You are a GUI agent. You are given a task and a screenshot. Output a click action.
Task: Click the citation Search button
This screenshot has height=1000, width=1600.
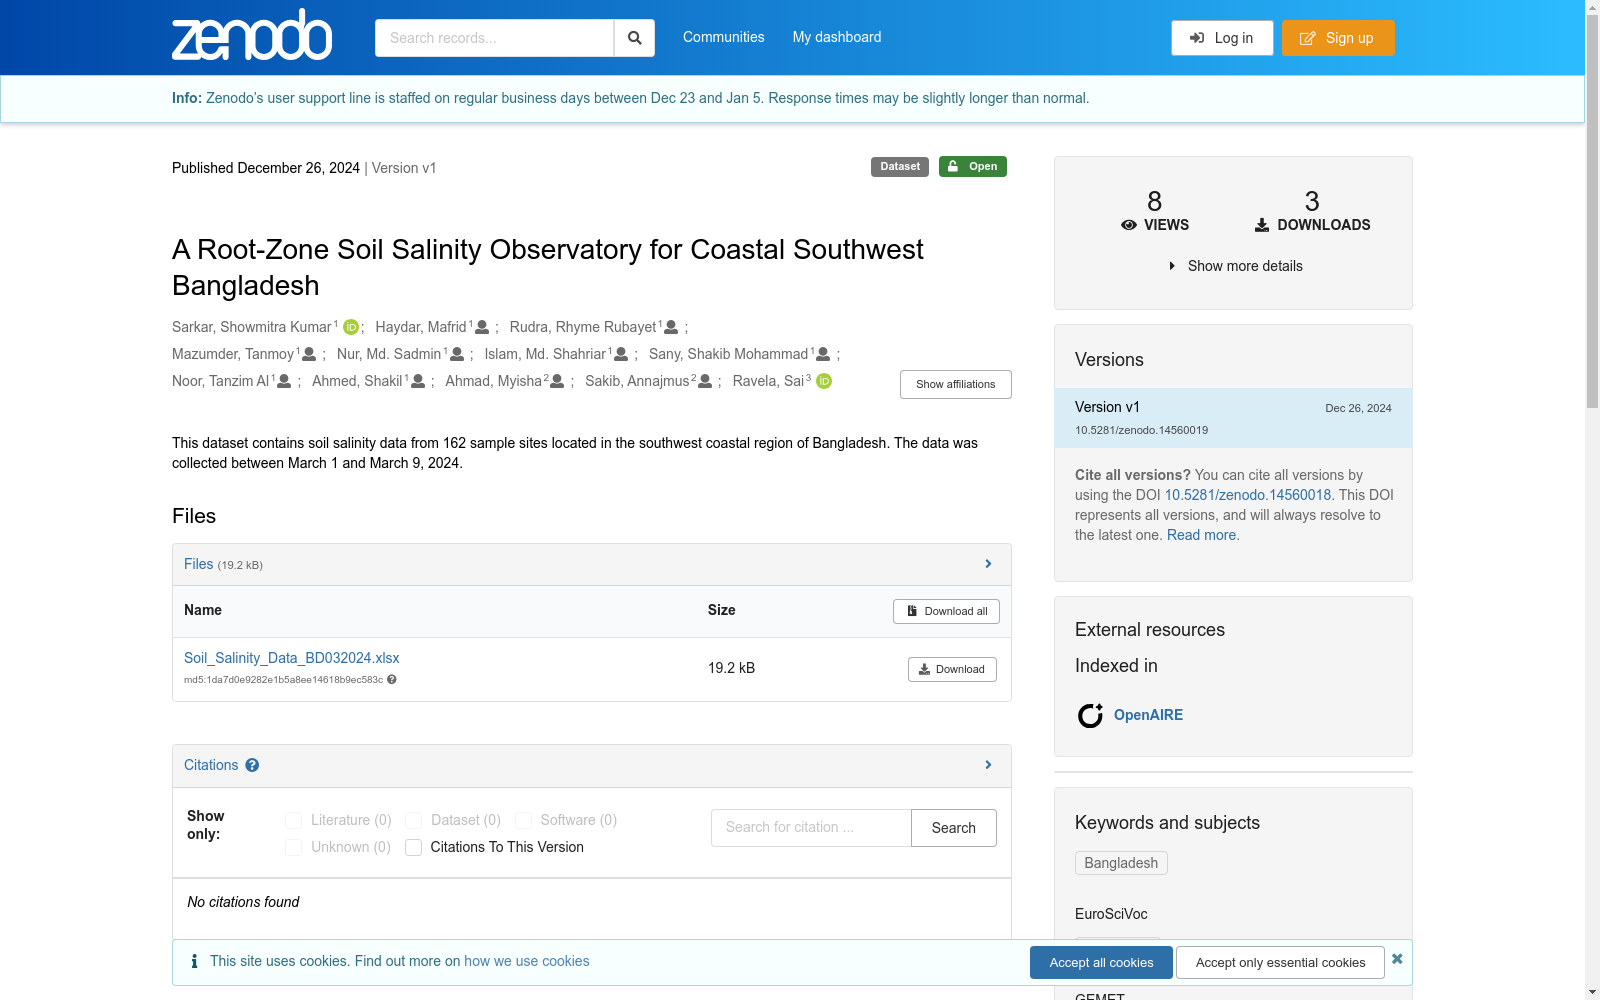click(954, 828)
